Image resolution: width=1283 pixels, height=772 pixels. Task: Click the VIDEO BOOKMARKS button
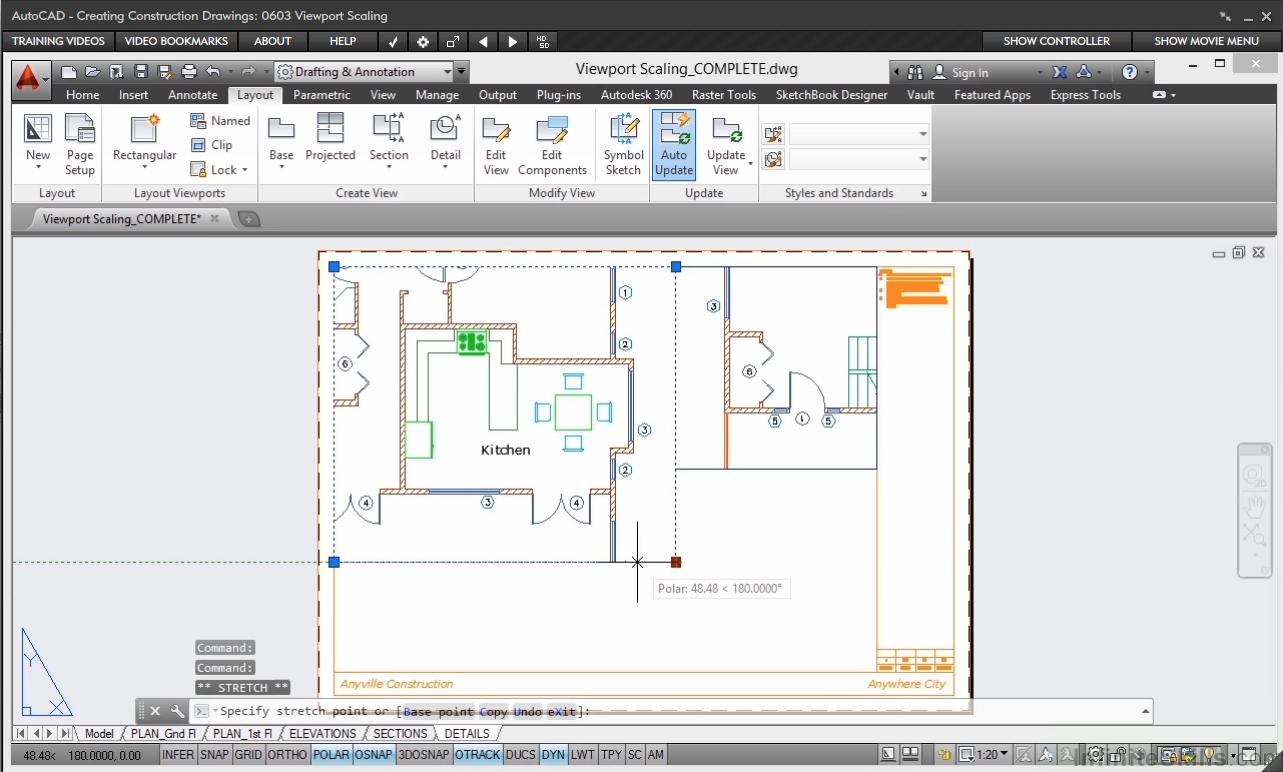coord(176,41)
